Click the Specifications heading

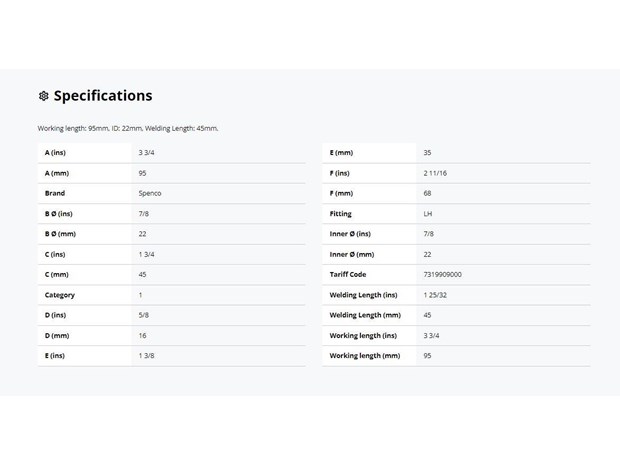tap(103, 96)
